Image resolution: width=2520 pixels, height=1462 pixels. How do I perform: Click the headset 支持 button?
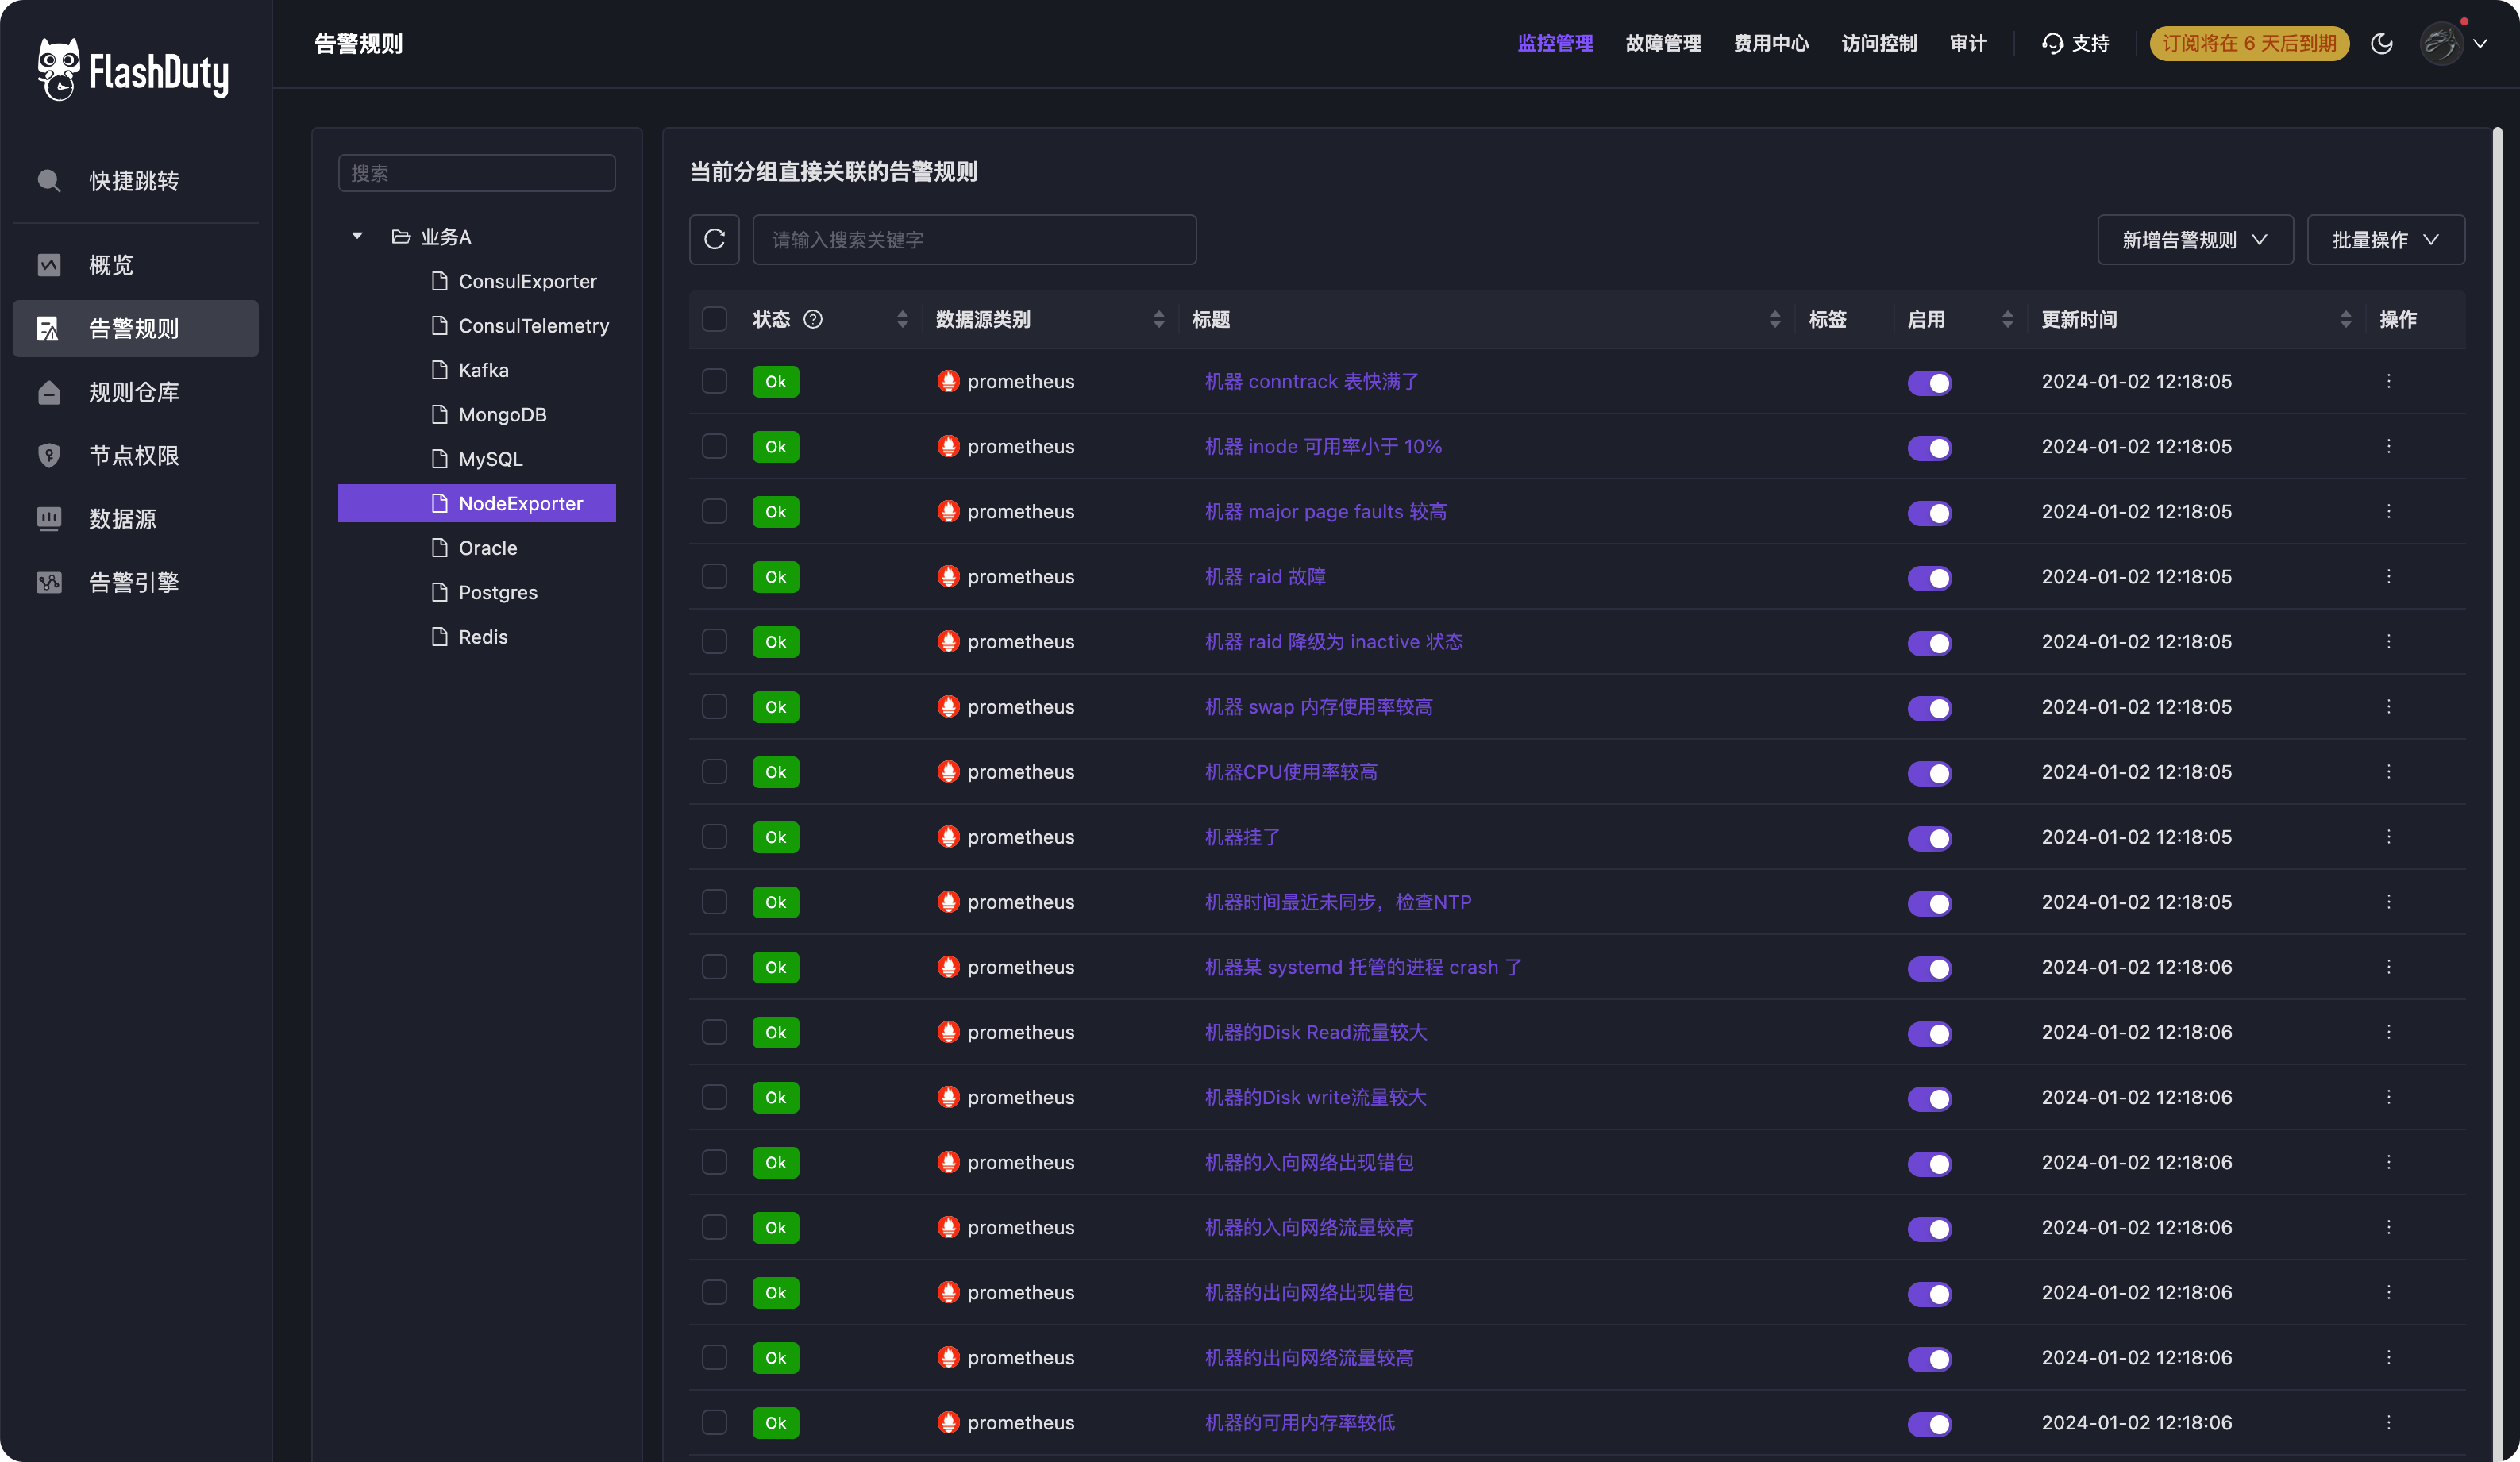coord(2076,44)
